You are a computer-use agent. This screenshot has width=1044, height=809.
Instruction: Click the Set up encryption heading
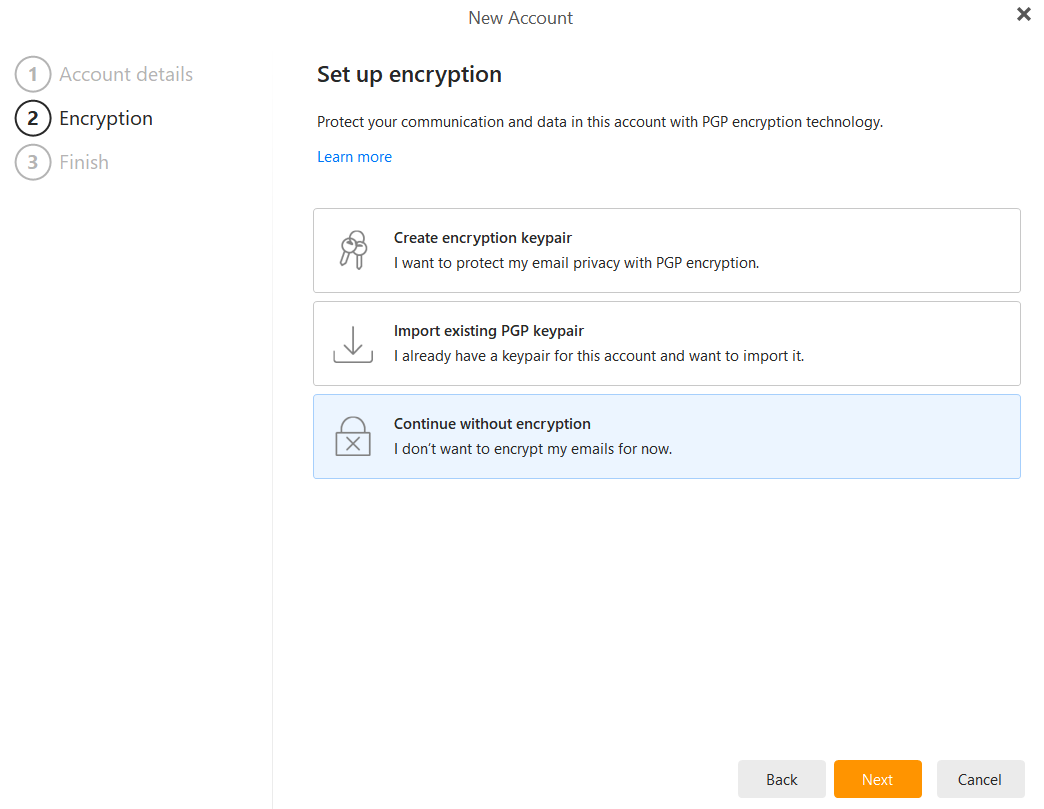[x=409, y=74]
